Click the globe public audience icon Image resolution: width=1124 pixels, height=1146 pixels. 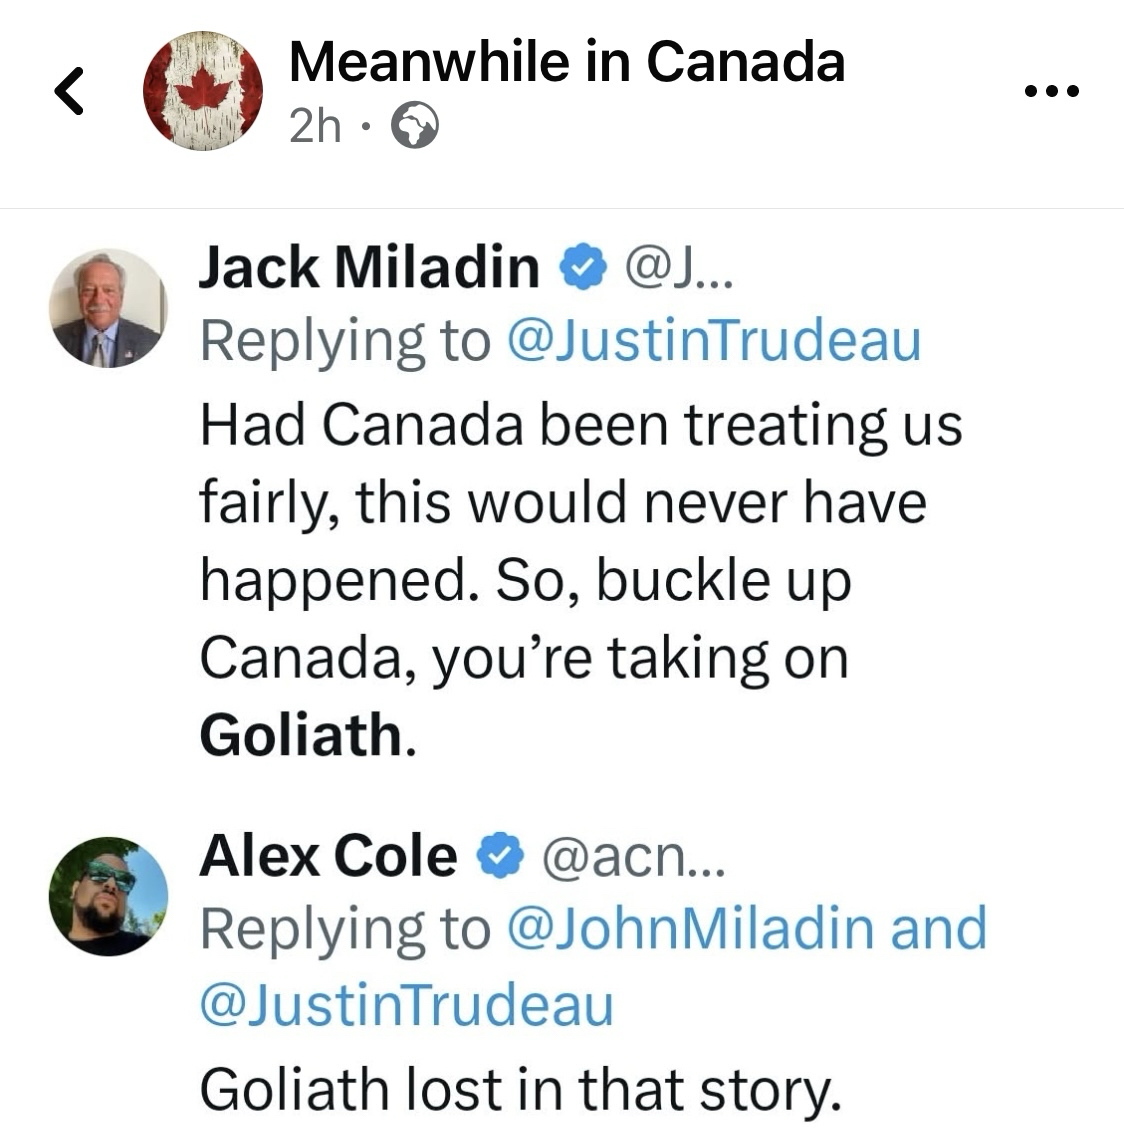pos(413,127)
